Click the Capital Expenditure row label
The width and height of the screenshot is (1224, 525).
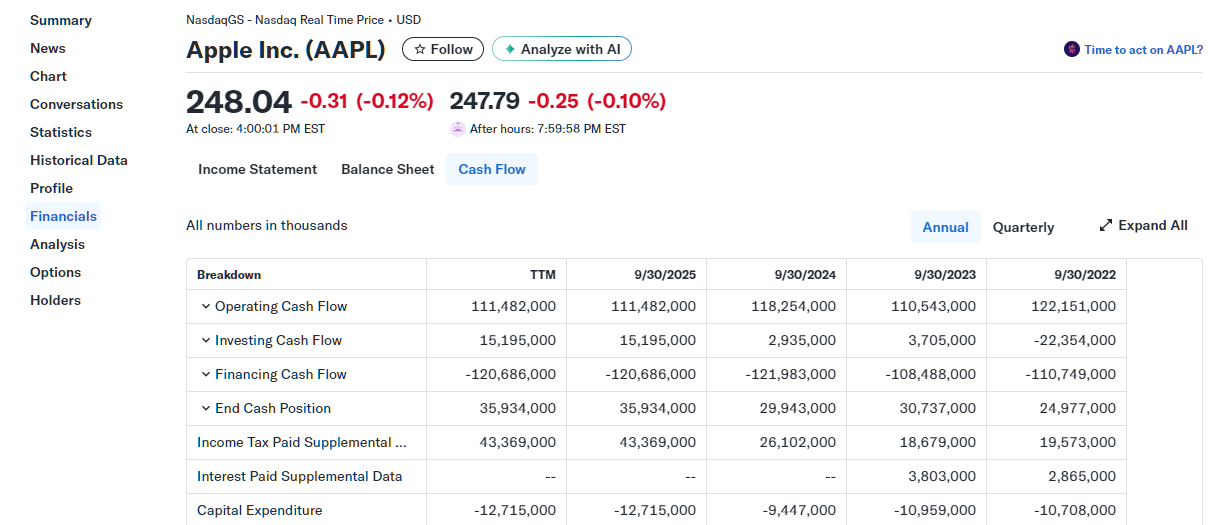click(260, 510)
